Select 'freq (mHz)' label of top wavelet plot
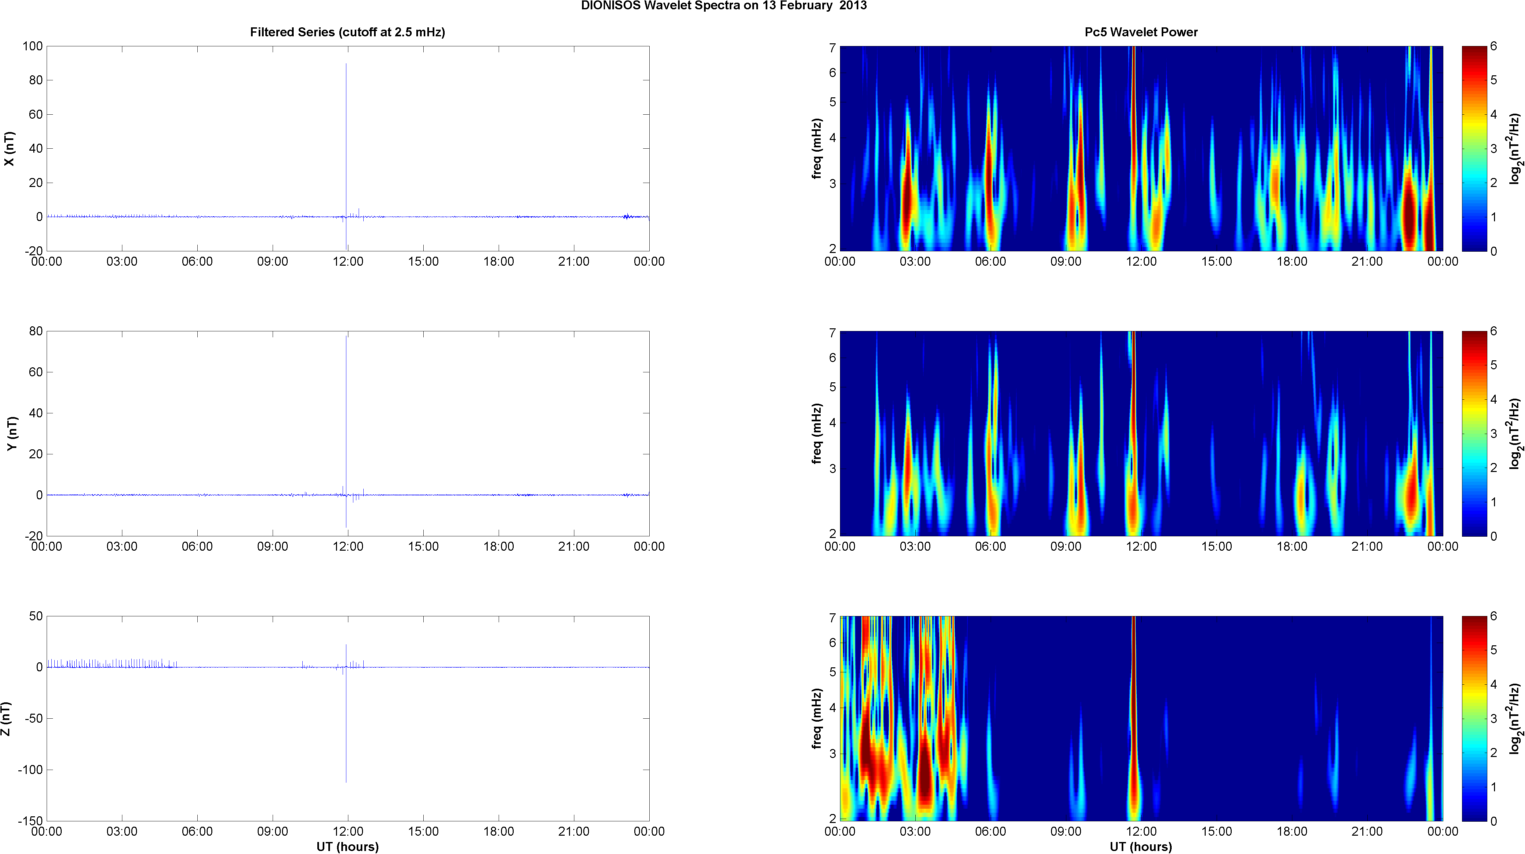 click(817, 149)
